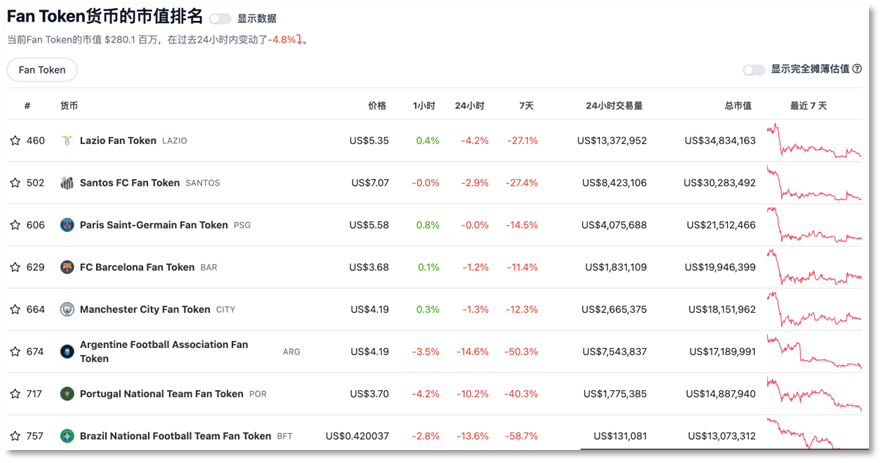Star the Lazio Fan Token row
The height and width of the screenshot is (463, 882).
click(15, 141)
